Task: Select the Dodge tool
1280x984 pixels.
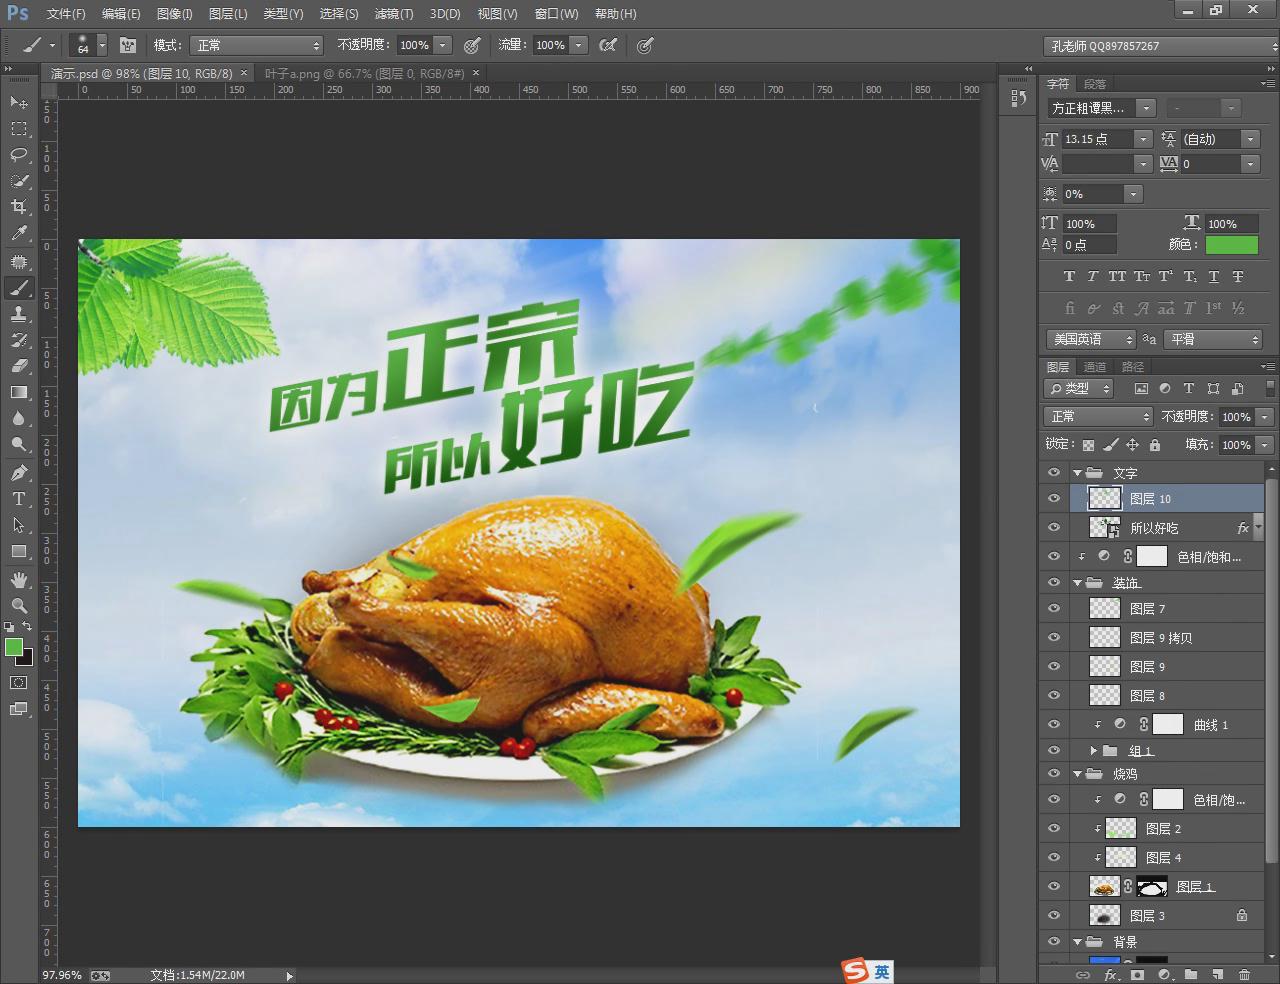Action: pyautogui.click(x=19, y=443)
